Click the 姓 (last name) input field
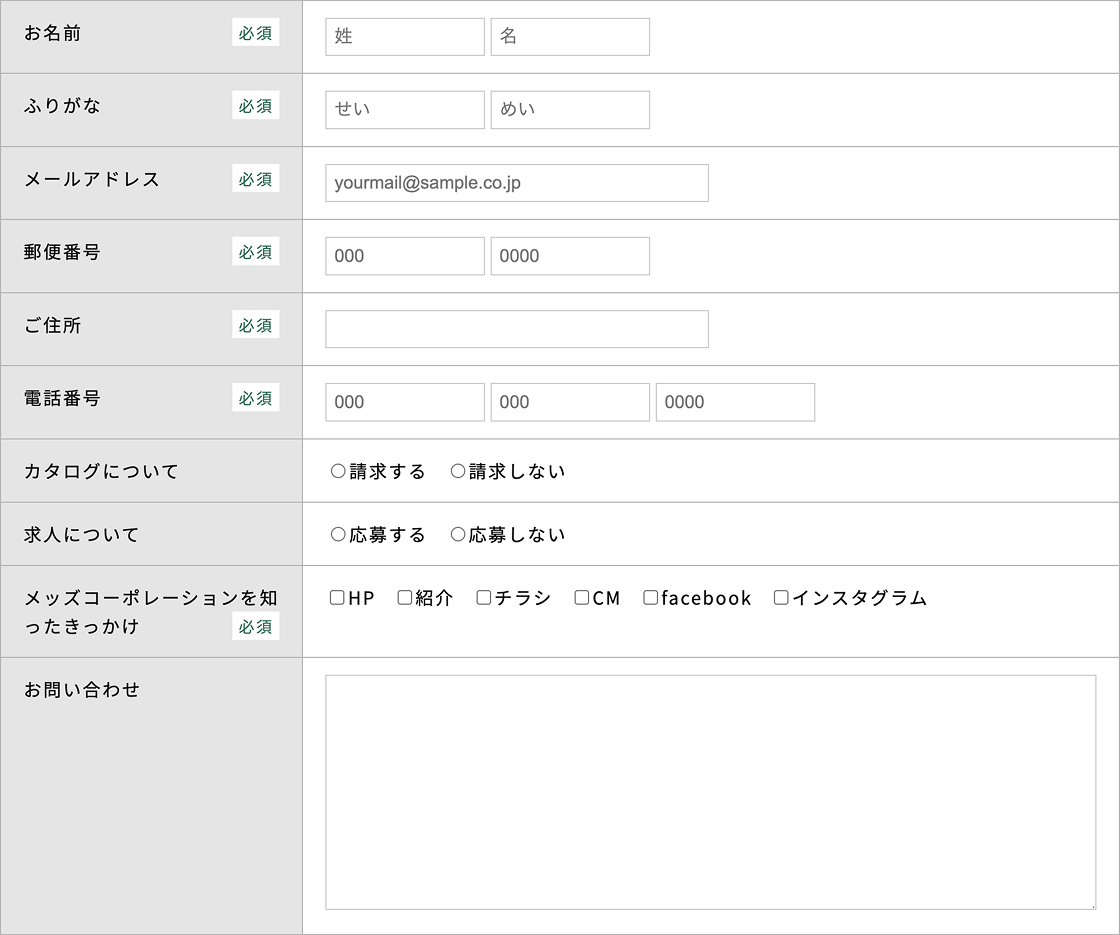1120x935 pixels. click(404, 37)
